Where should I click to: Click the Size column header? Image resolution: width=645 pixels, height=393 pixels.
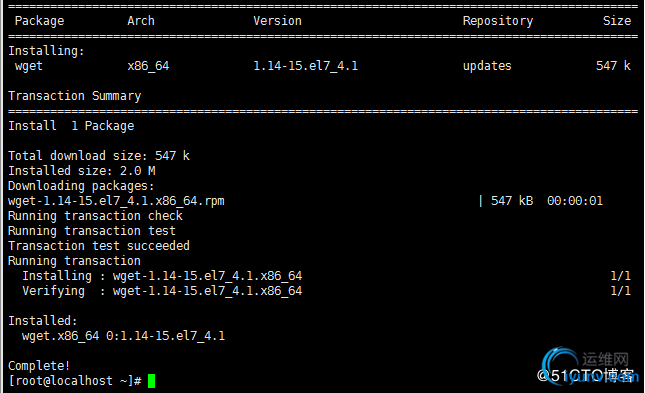617,21
